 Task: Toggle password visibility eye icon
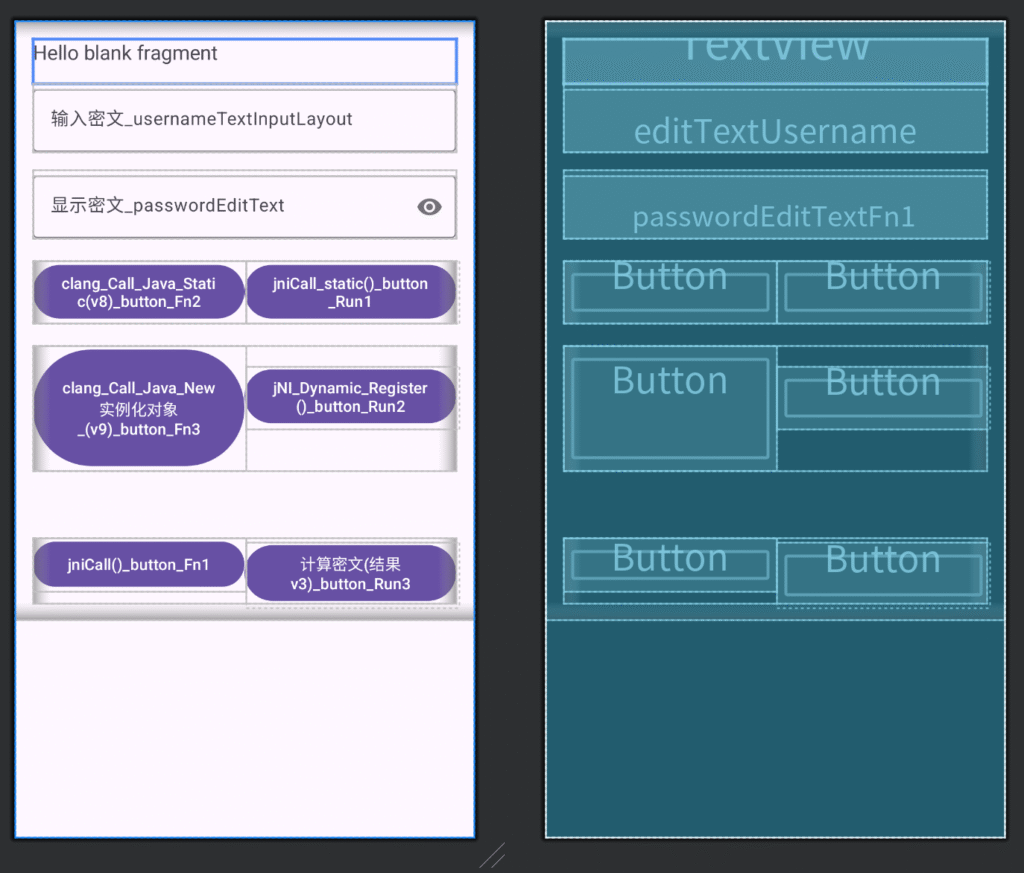click(429, 207)
